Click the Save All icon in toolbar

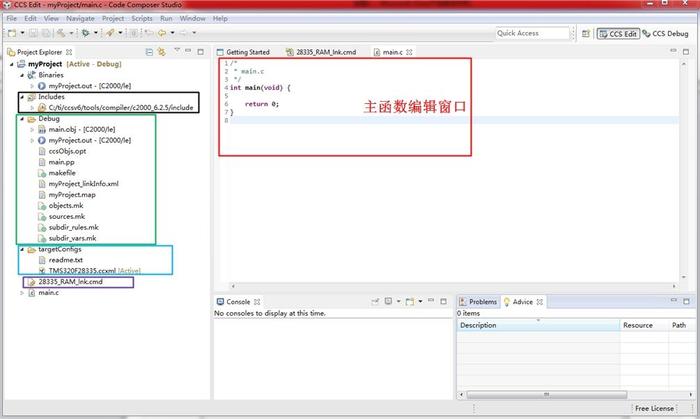click(x=46, y=33)
